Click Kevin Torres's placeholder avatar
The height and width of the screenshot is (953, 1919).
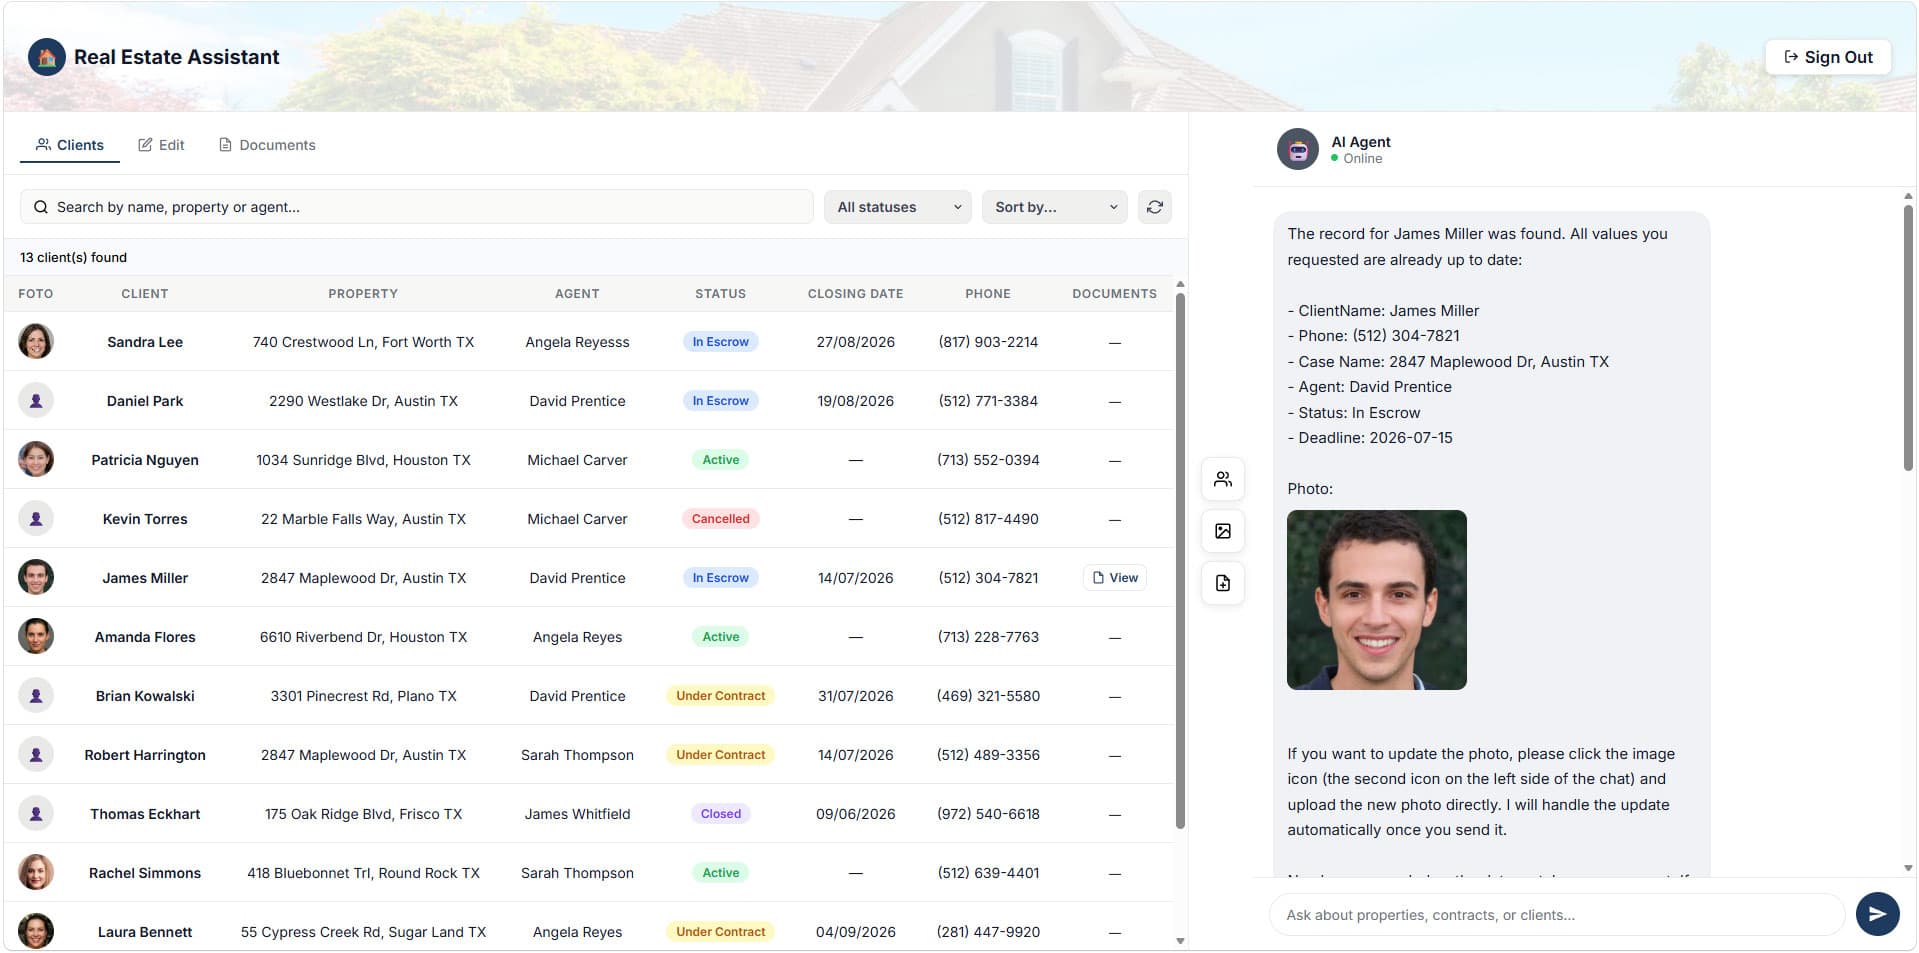(x=36, y=518)
